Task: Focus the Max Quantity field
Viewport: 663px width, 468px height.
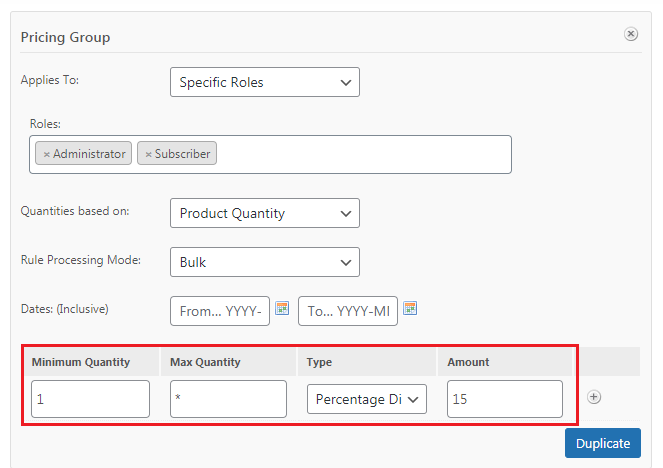Action: [x=228, y=399]
